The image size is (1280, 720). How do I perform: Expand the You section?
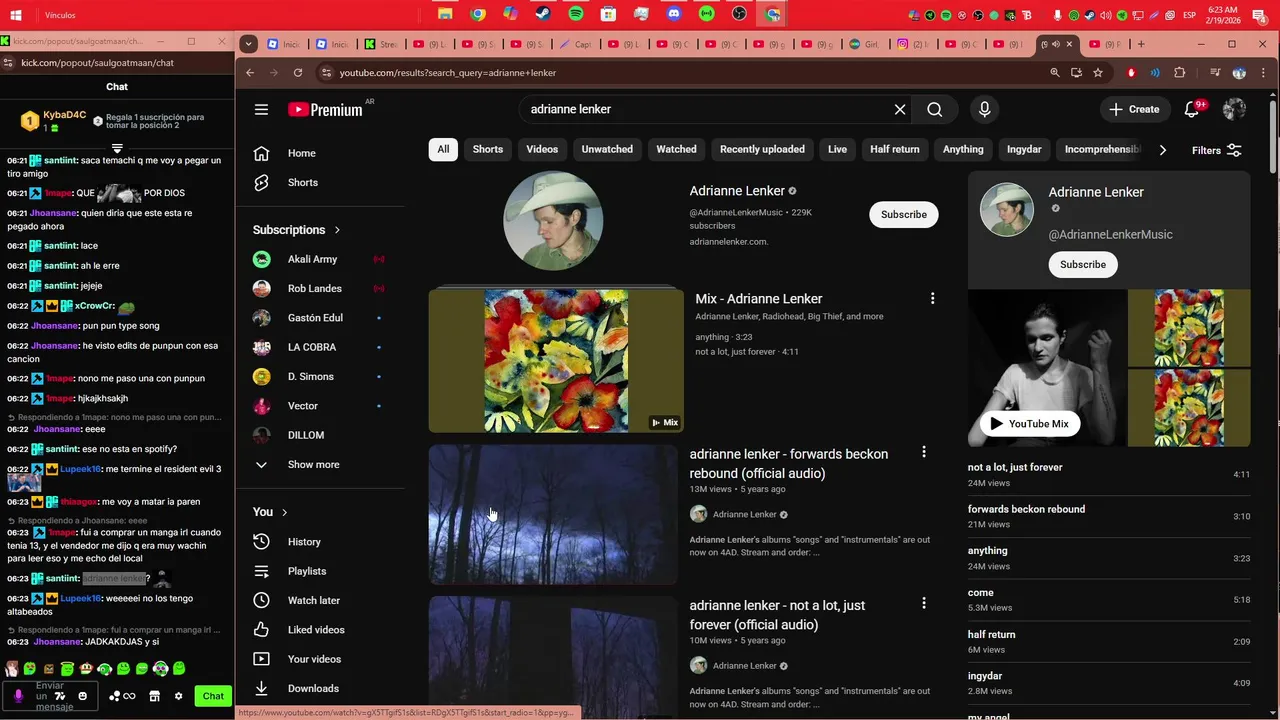pyautogui.click(x=270, y=511)
